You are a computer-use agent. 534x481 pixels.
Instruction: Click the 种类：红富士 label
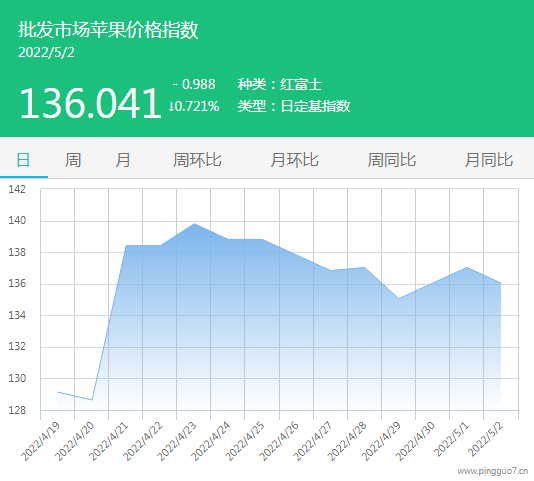(x=280, y=84)
